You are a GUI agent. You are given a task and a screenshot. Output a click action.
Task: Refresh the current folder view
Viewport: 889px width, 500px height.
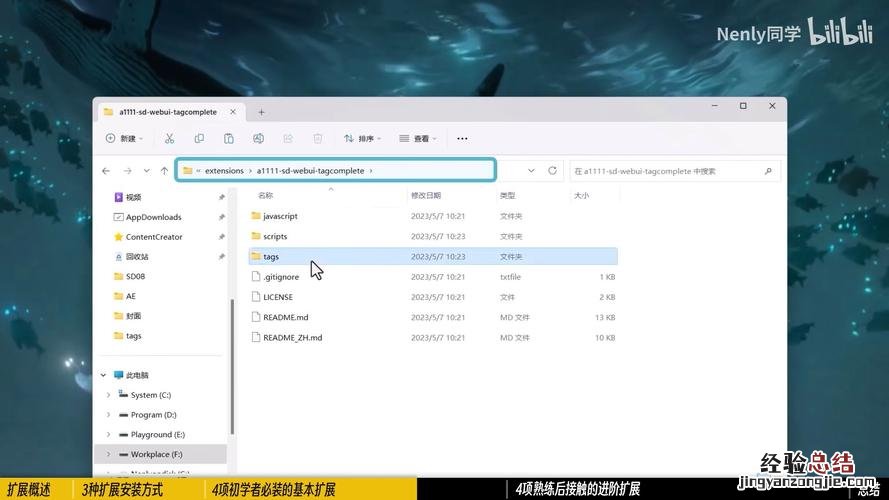point(552,171)
